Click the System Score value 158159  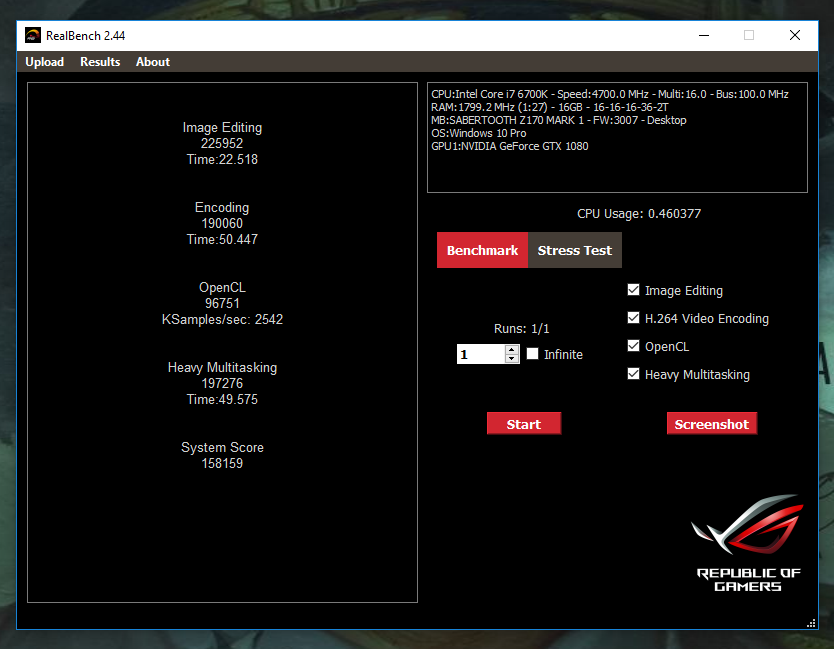click(x=222, y=463)
